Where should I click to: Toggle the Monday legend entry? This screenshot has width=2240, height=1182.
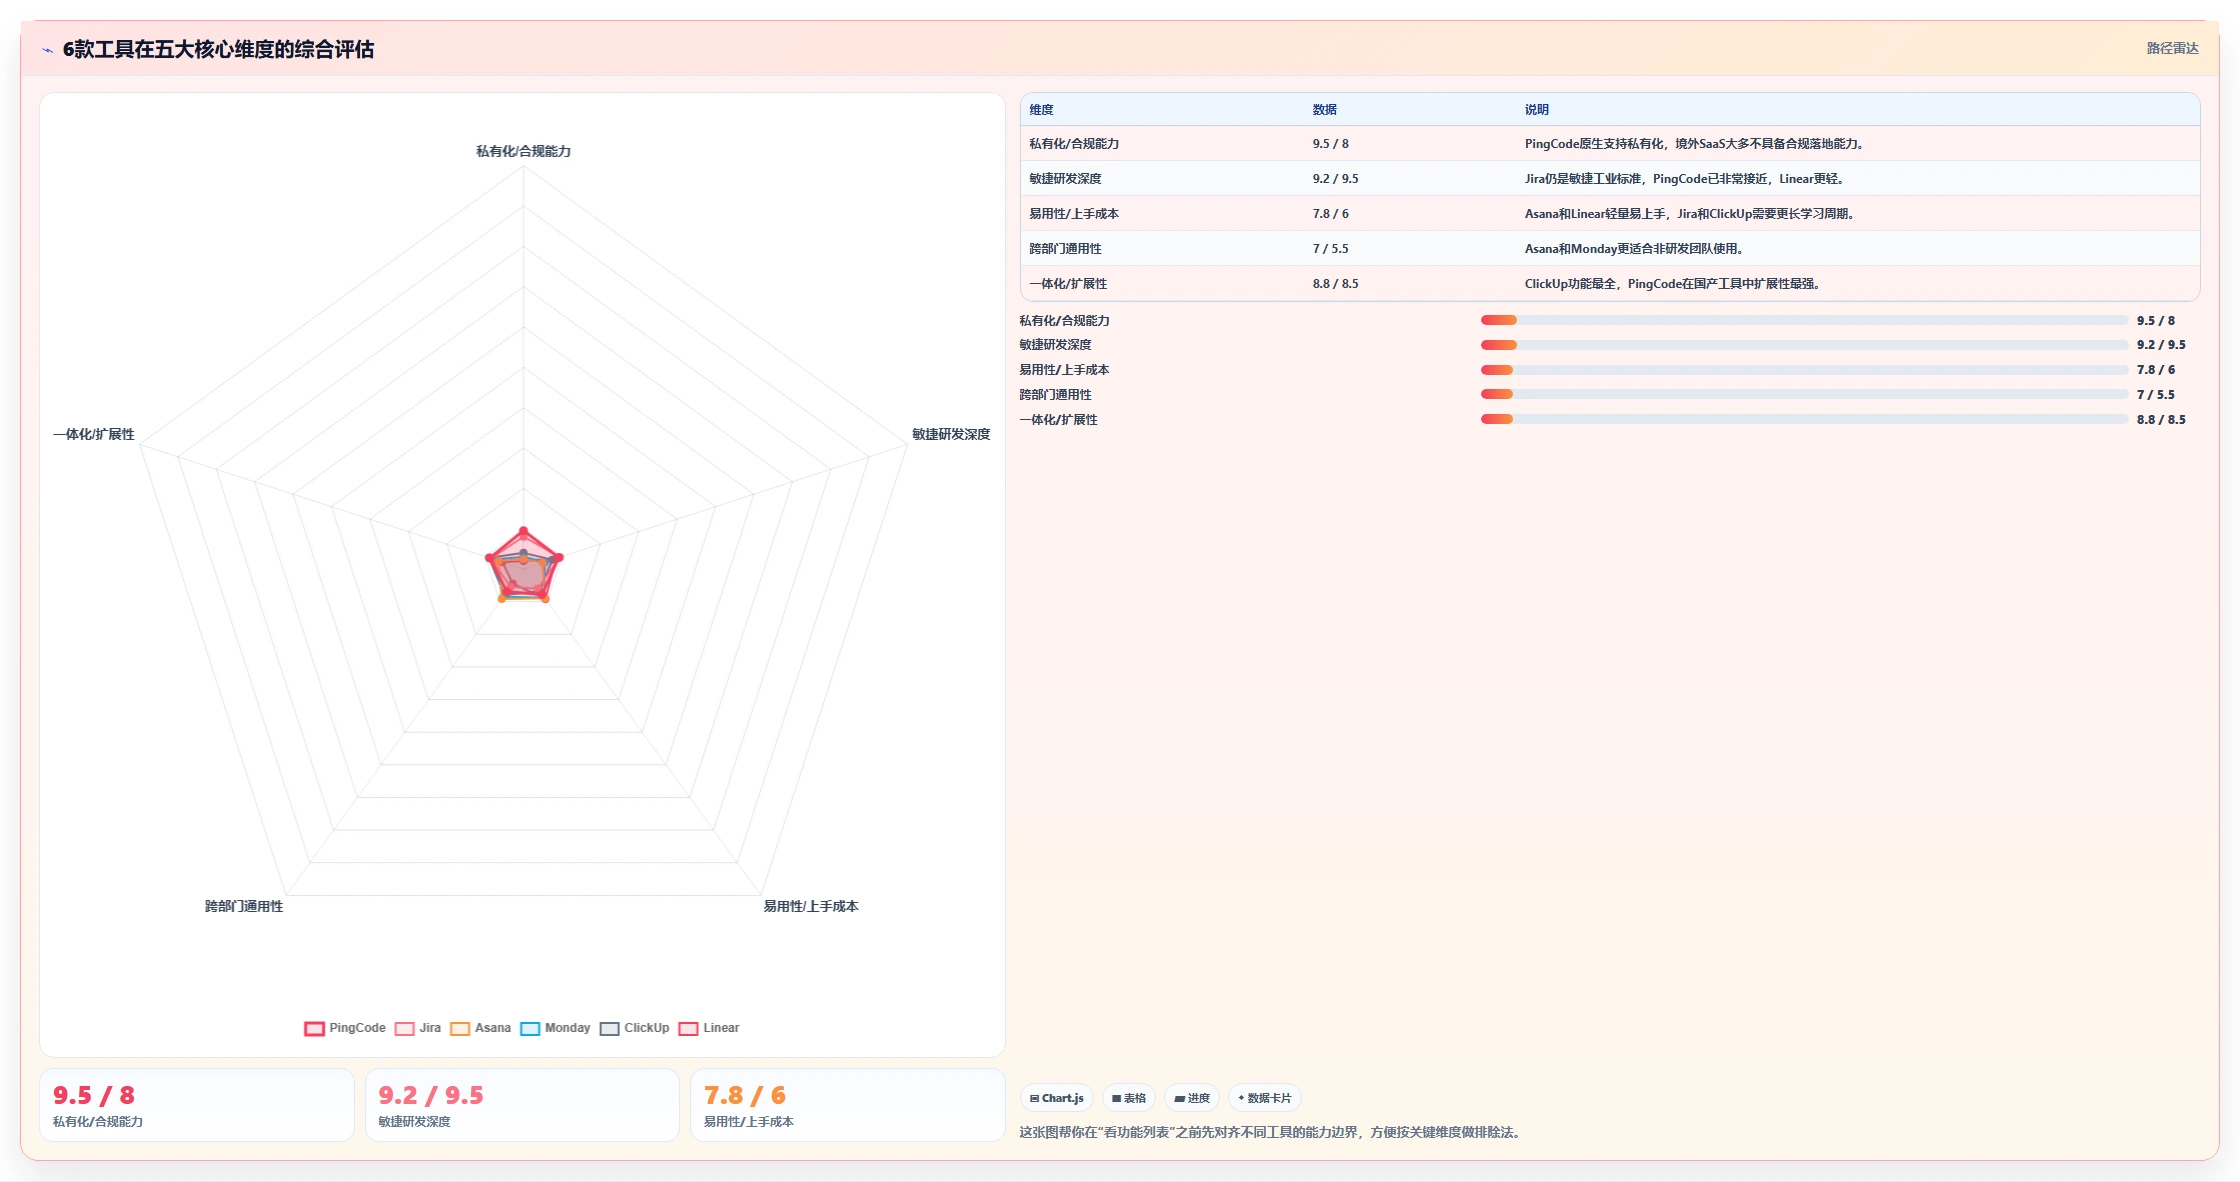click(555, 1028)
